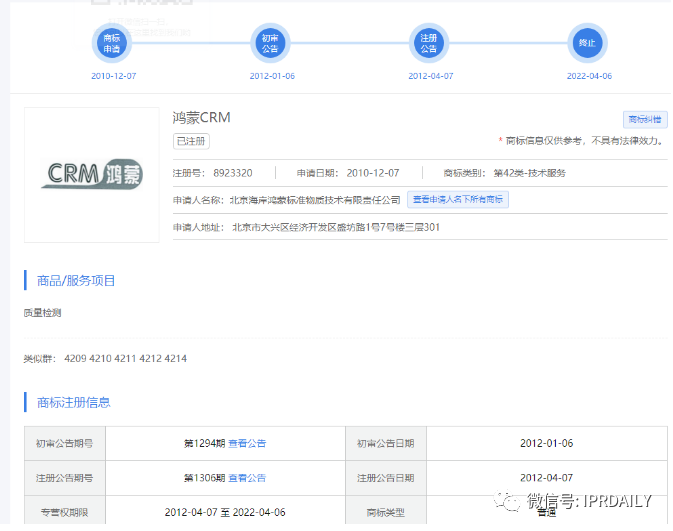Select 2012-04-07 in 注册公告日期 table cell
The height and width of the screenshot is (531, 673).
point(547,478)
